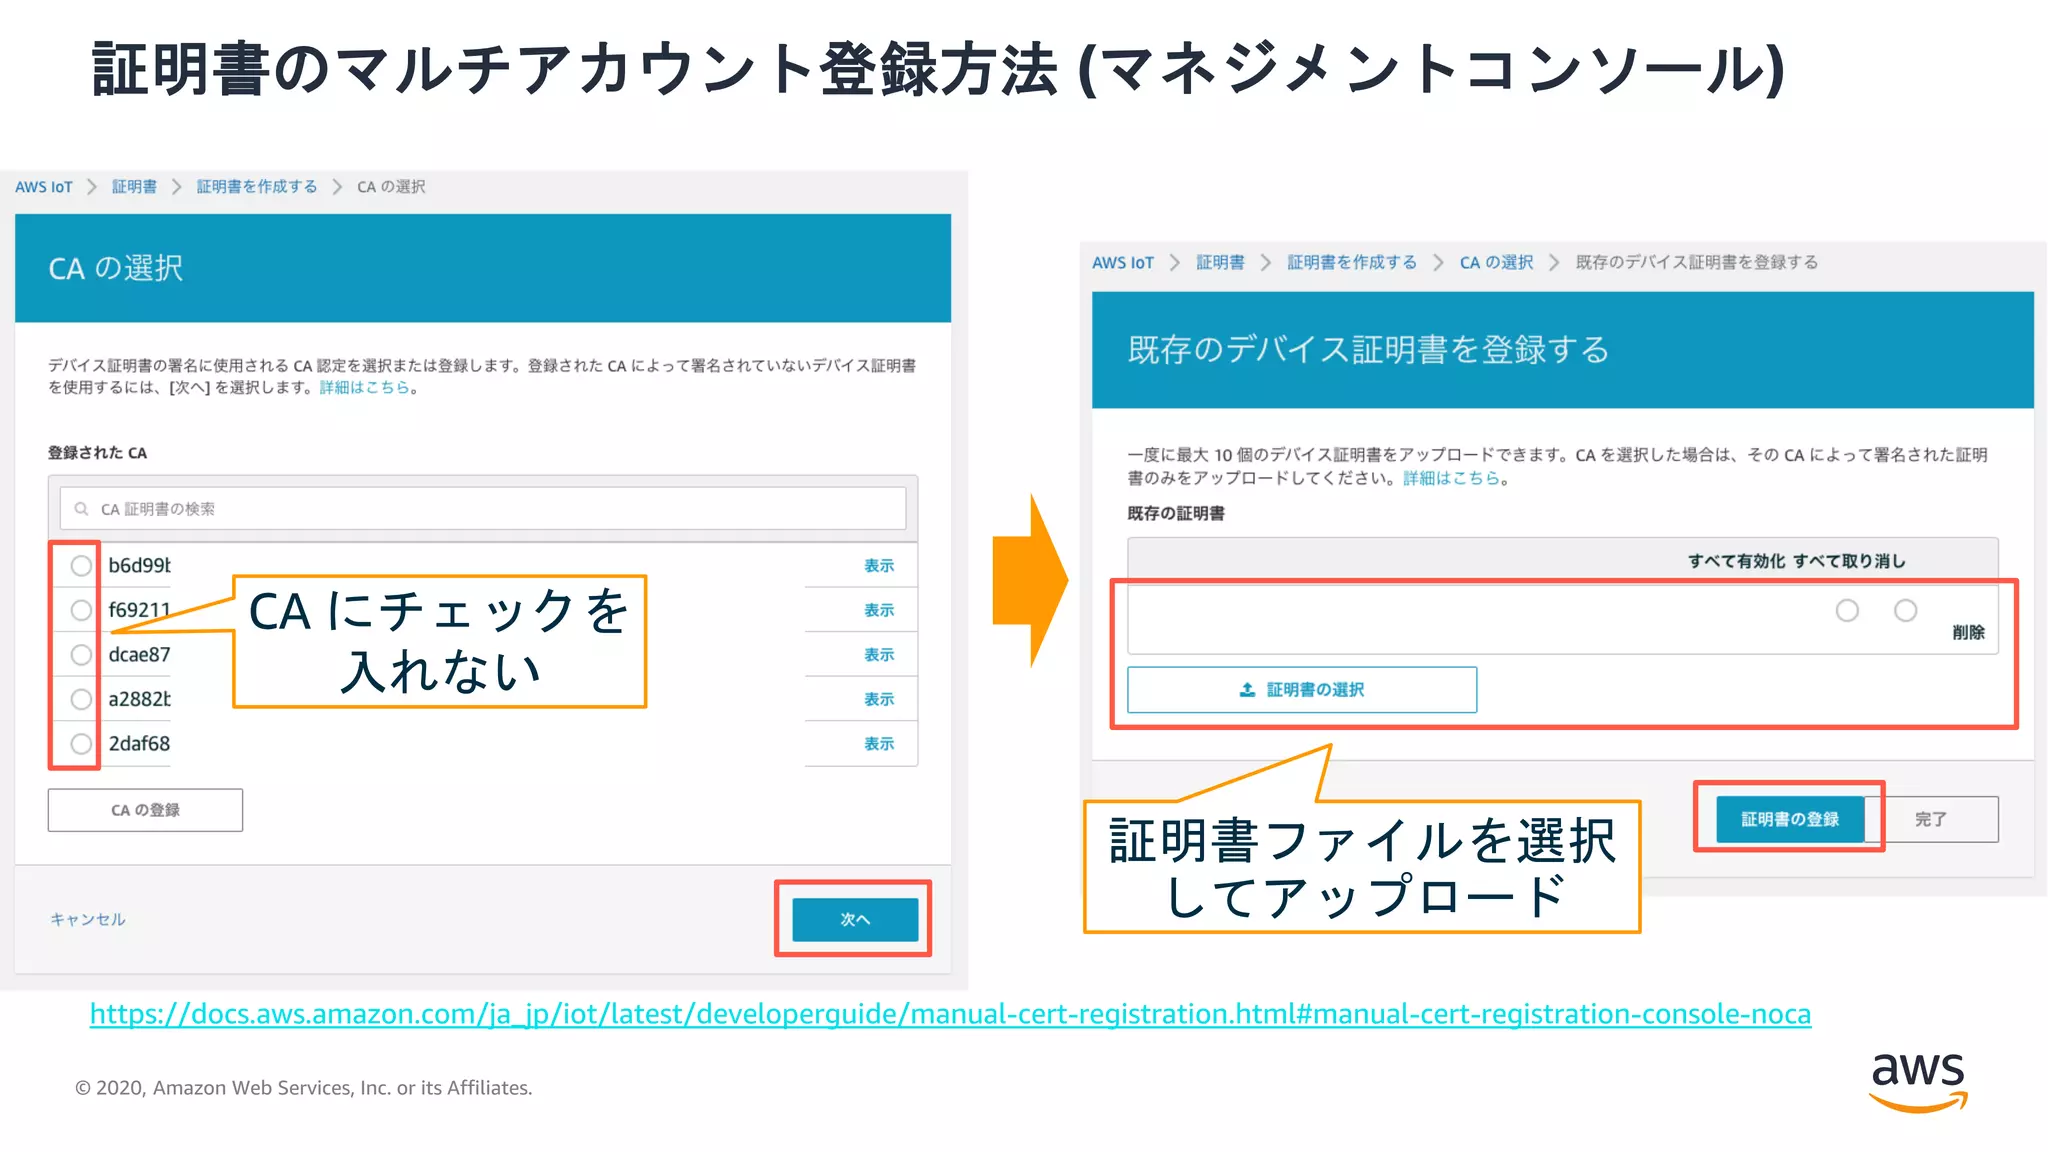Viewport: 2048px width, 1152px height.
Task: Click 表示 link for CA 2daf68
Action: tap(879, 744)
